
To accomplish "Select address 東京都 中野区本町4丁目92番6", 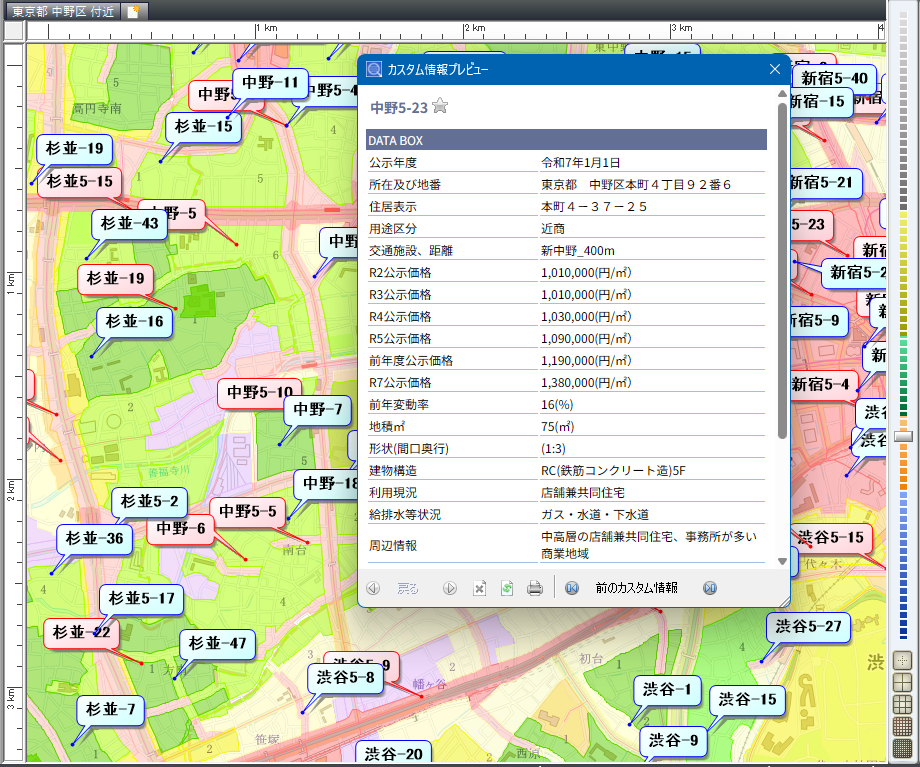I will (x=635, y=185).
